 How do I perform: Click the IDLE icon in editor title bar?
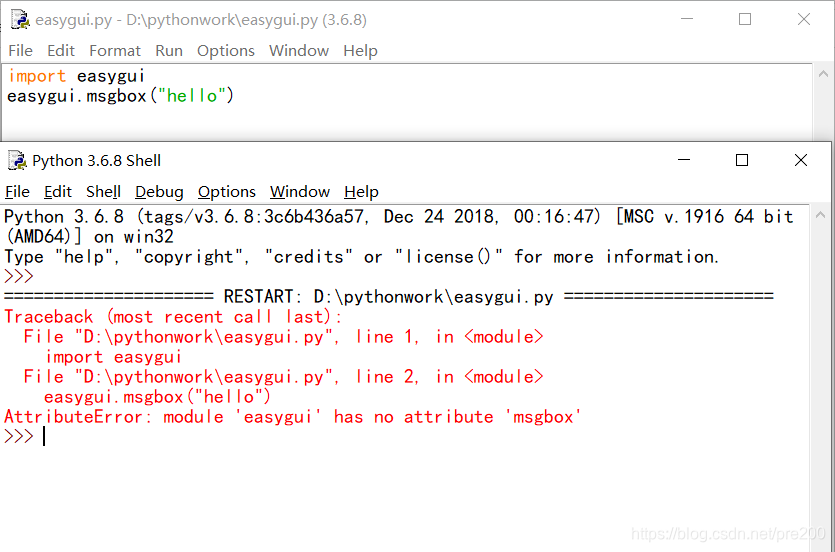pos(20,20)
